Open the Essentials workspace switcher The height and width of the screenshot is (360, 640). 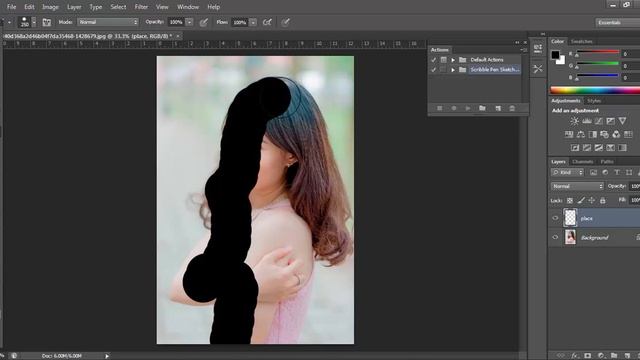[617, 22]
